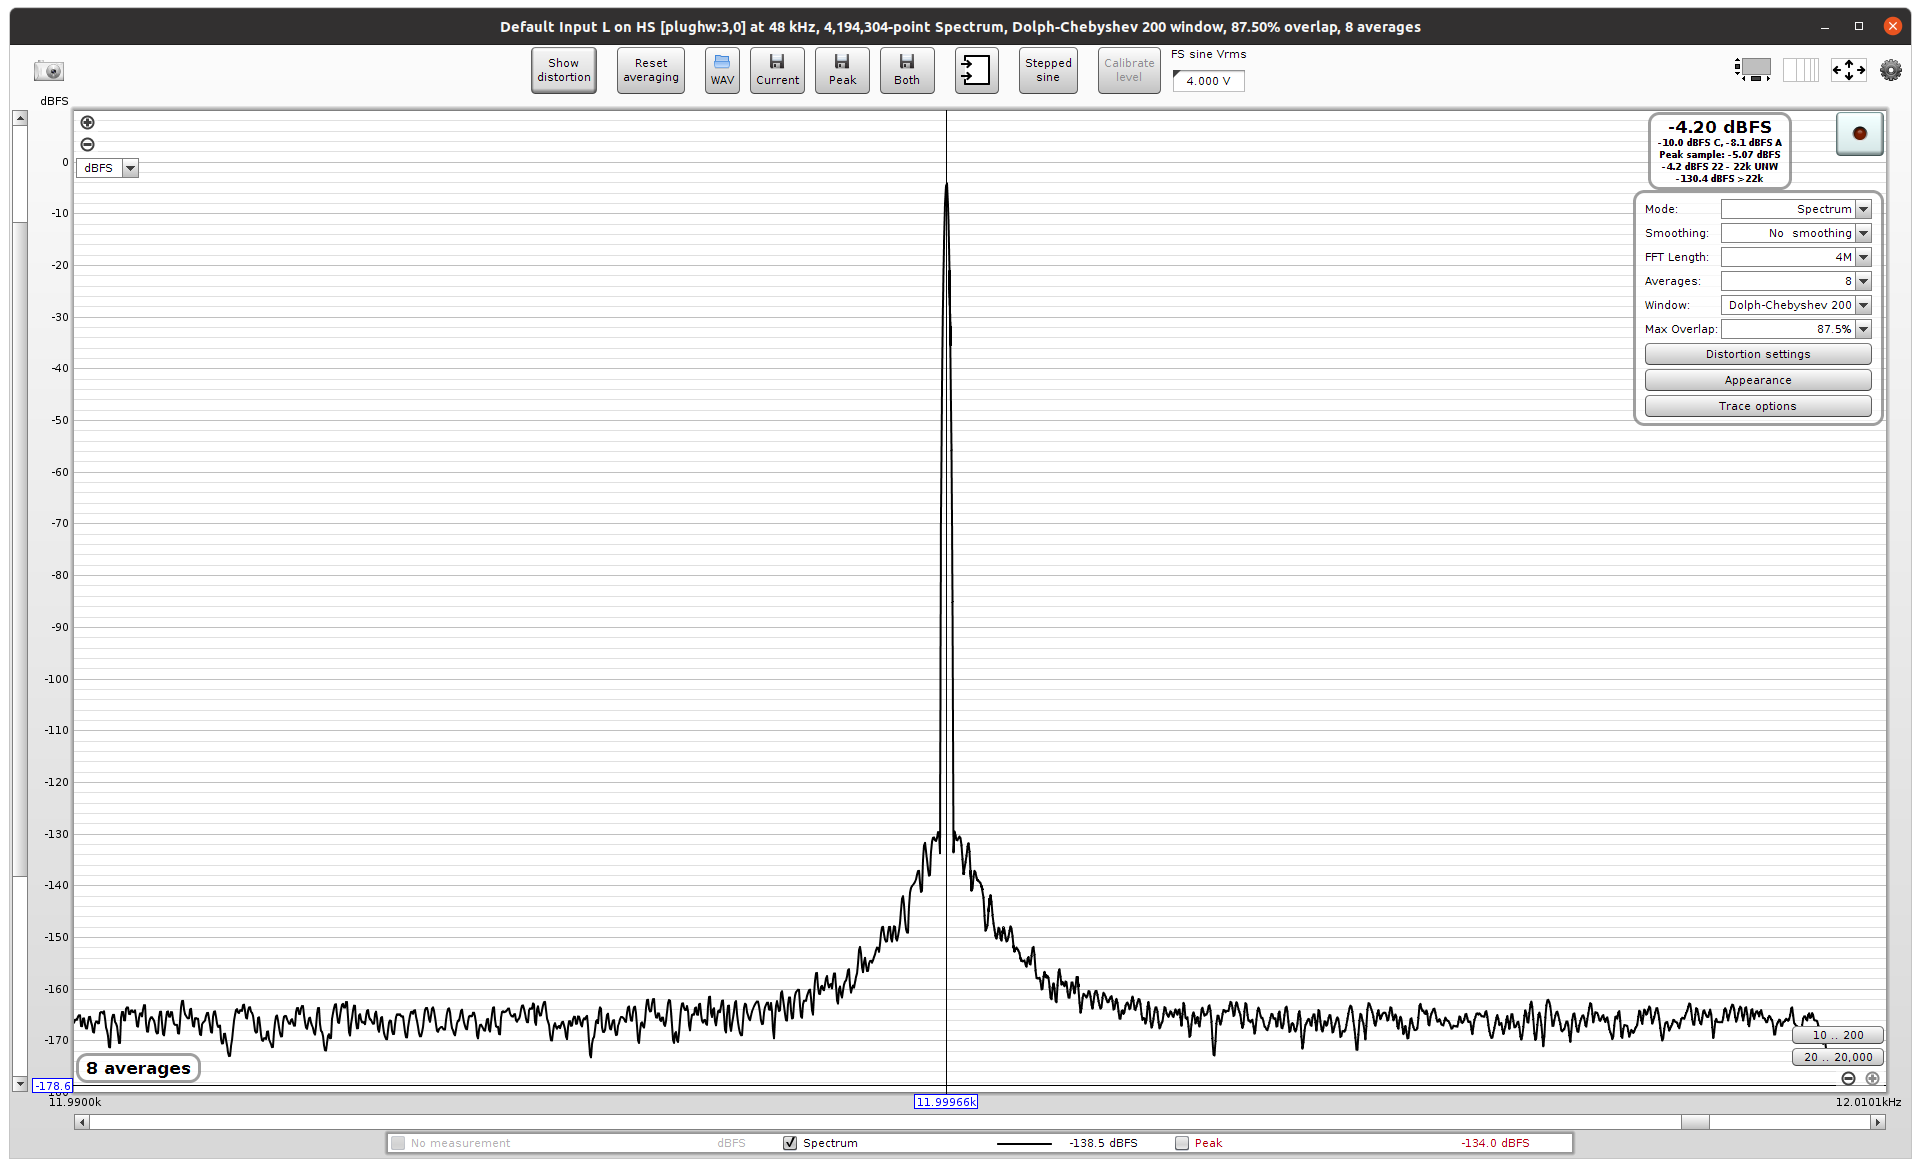
Task: Open the settings gear icon
Action: click(x=1890, y=70)
